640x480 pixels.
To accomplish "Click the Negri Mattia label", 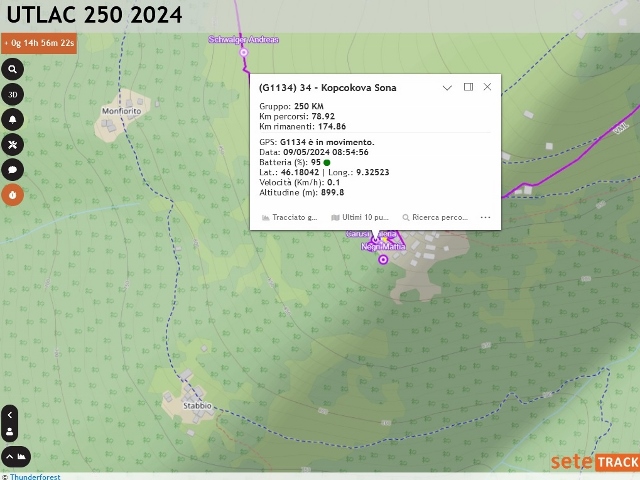I will point(383,247).
